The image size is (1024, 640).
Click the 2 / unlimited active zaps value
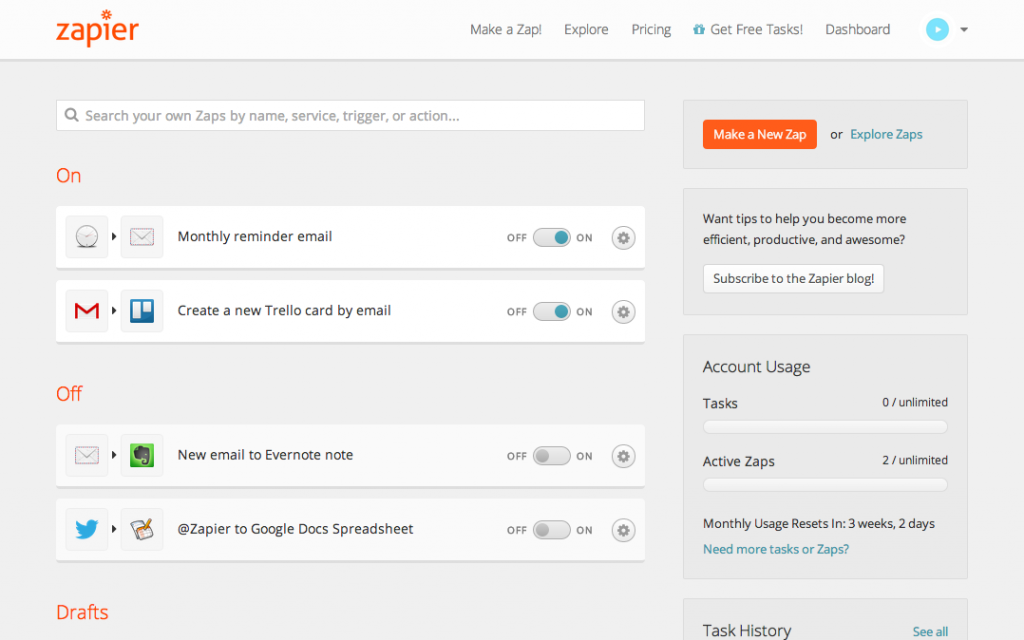(915, 460)
